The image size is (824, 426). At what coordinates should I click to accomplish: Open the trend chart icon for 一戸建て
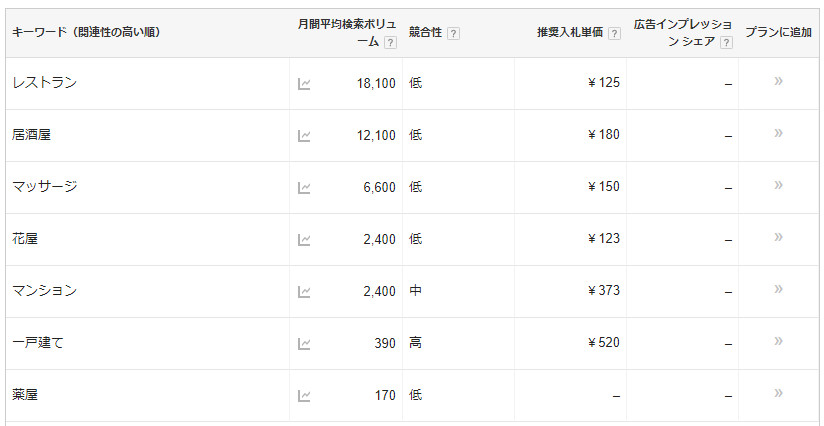point(304,343)
